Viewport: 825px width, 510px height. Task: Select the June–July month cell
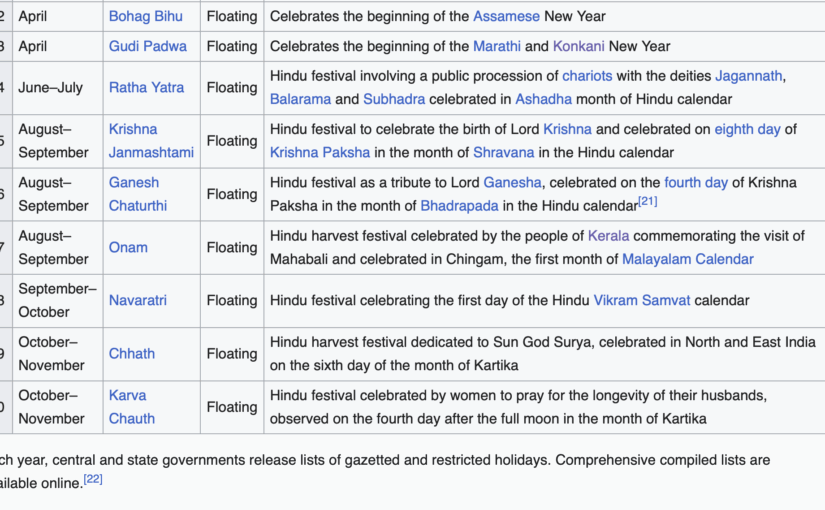tap(58, 87)
